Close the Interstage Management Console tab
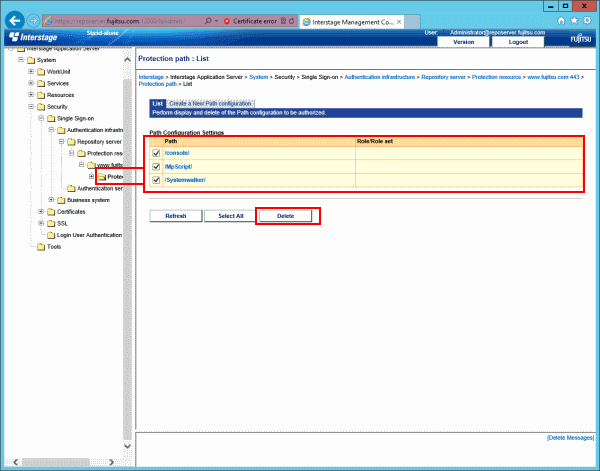 [399, 22]
